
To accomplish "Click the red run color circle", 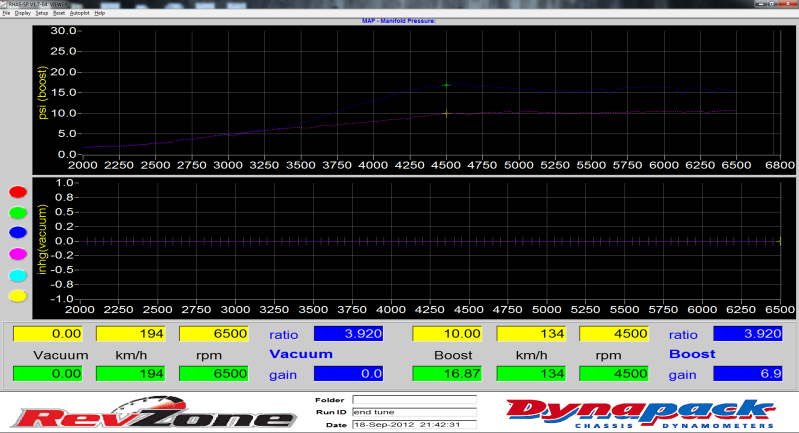I will click(x=17, y=192).
